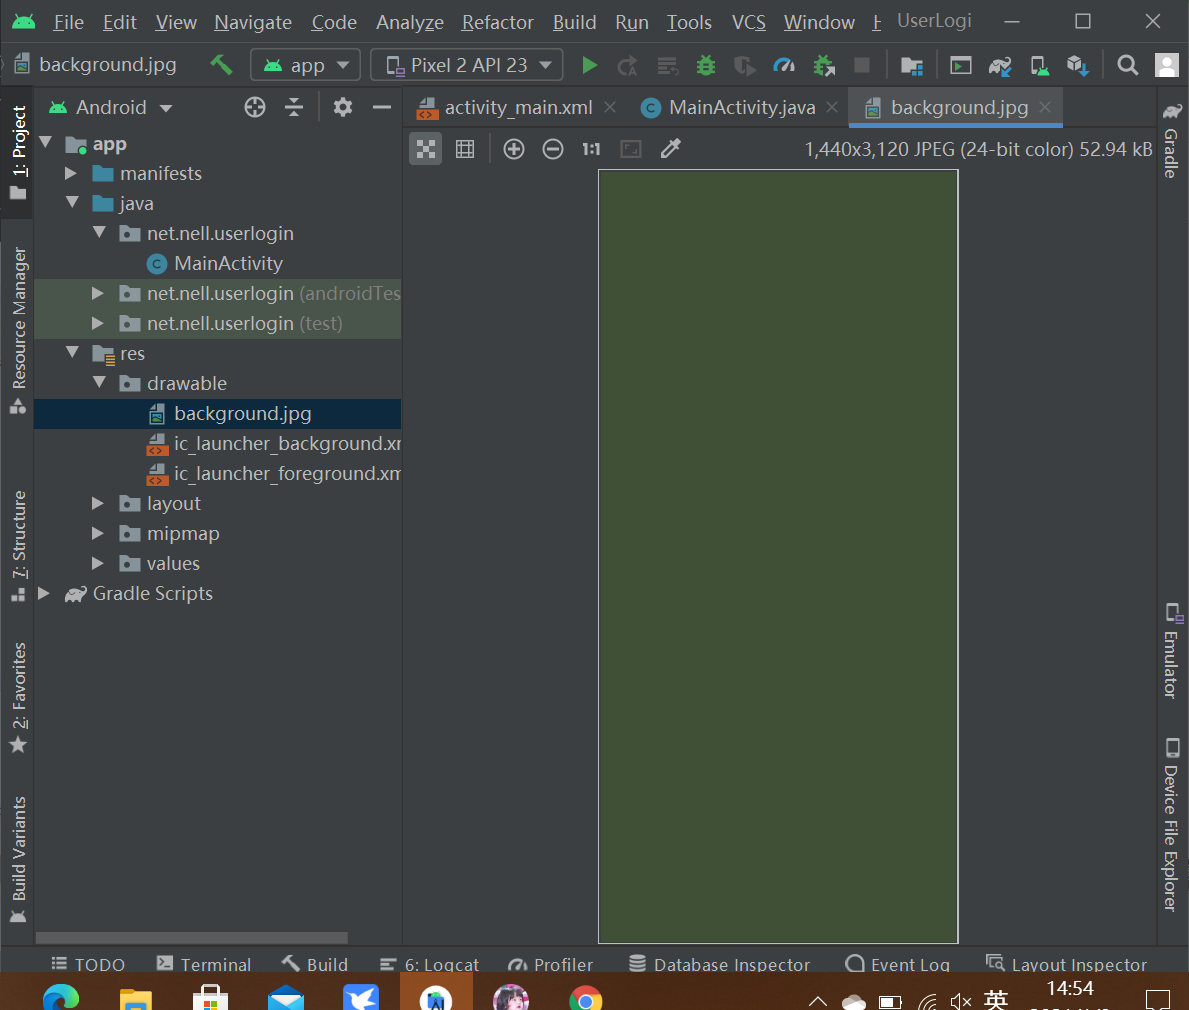Screen dimensions: 1189x1010
Task: Expand Gradle Scripts node
Action: (x=44, y=594)
